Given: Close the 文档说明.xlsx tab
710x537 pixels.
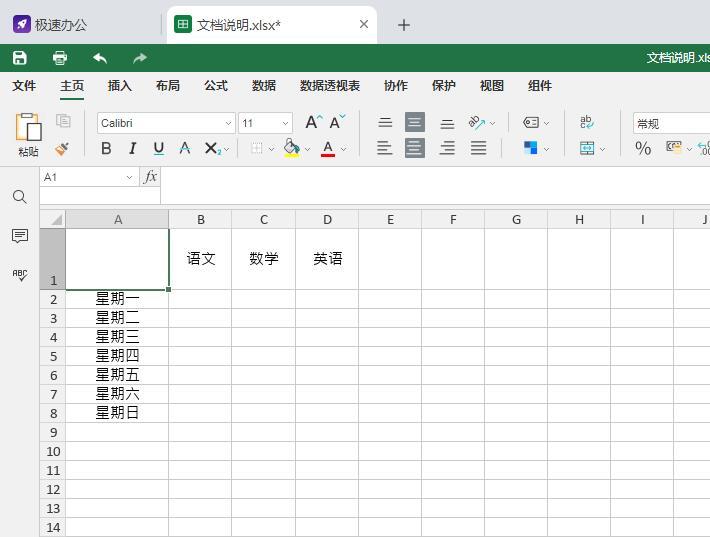Looking at the screenshot, I should coord(364,24).
